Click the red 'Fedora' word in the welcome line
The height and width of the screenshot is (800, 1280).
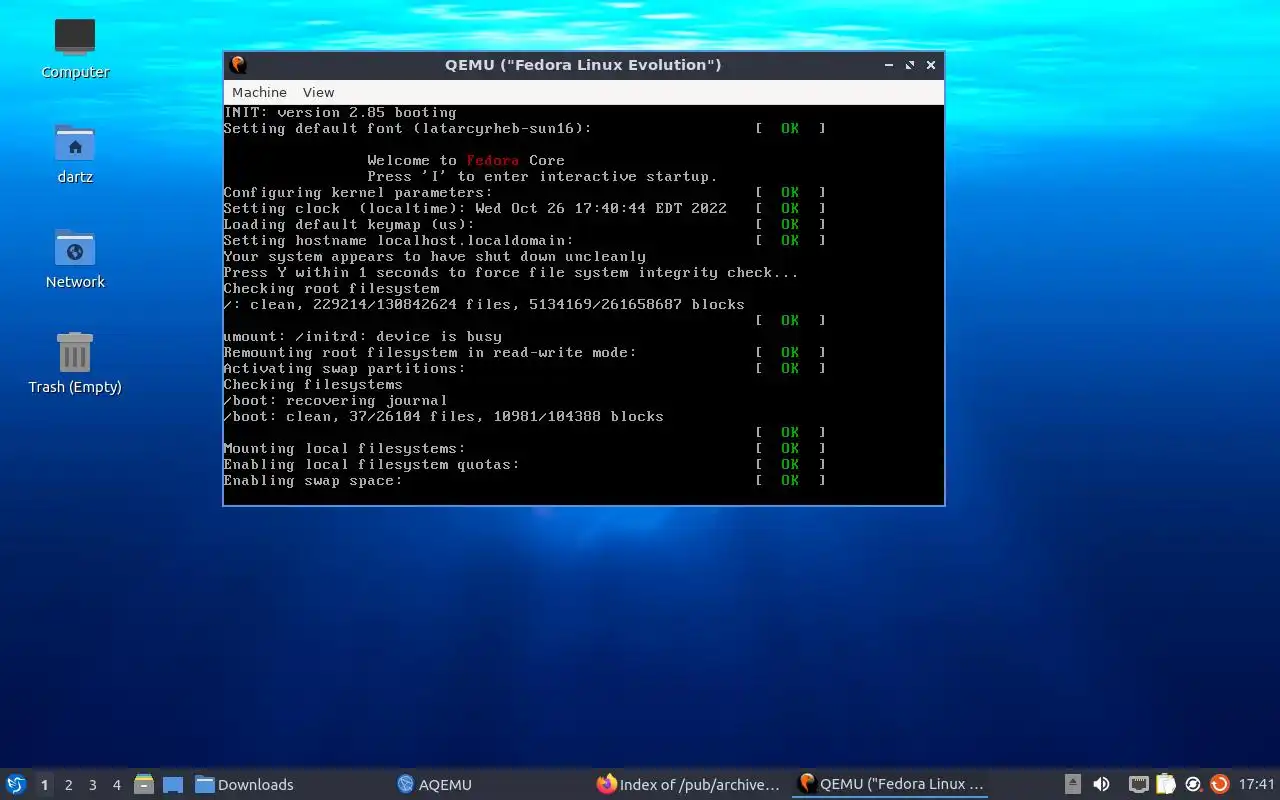click(x=492, y=160)
